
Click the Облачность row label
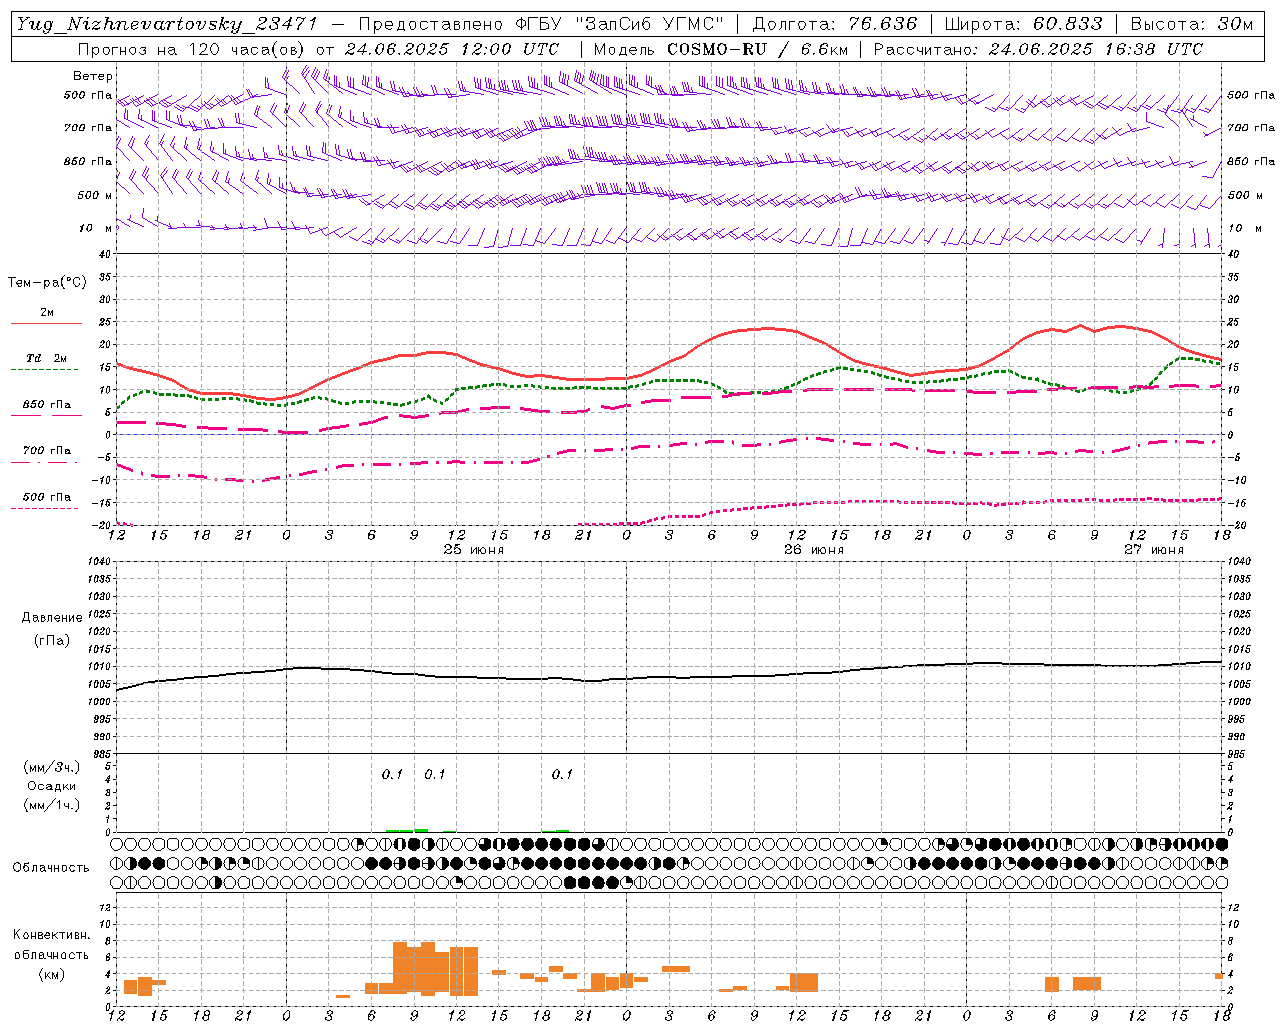click(51, 867)
